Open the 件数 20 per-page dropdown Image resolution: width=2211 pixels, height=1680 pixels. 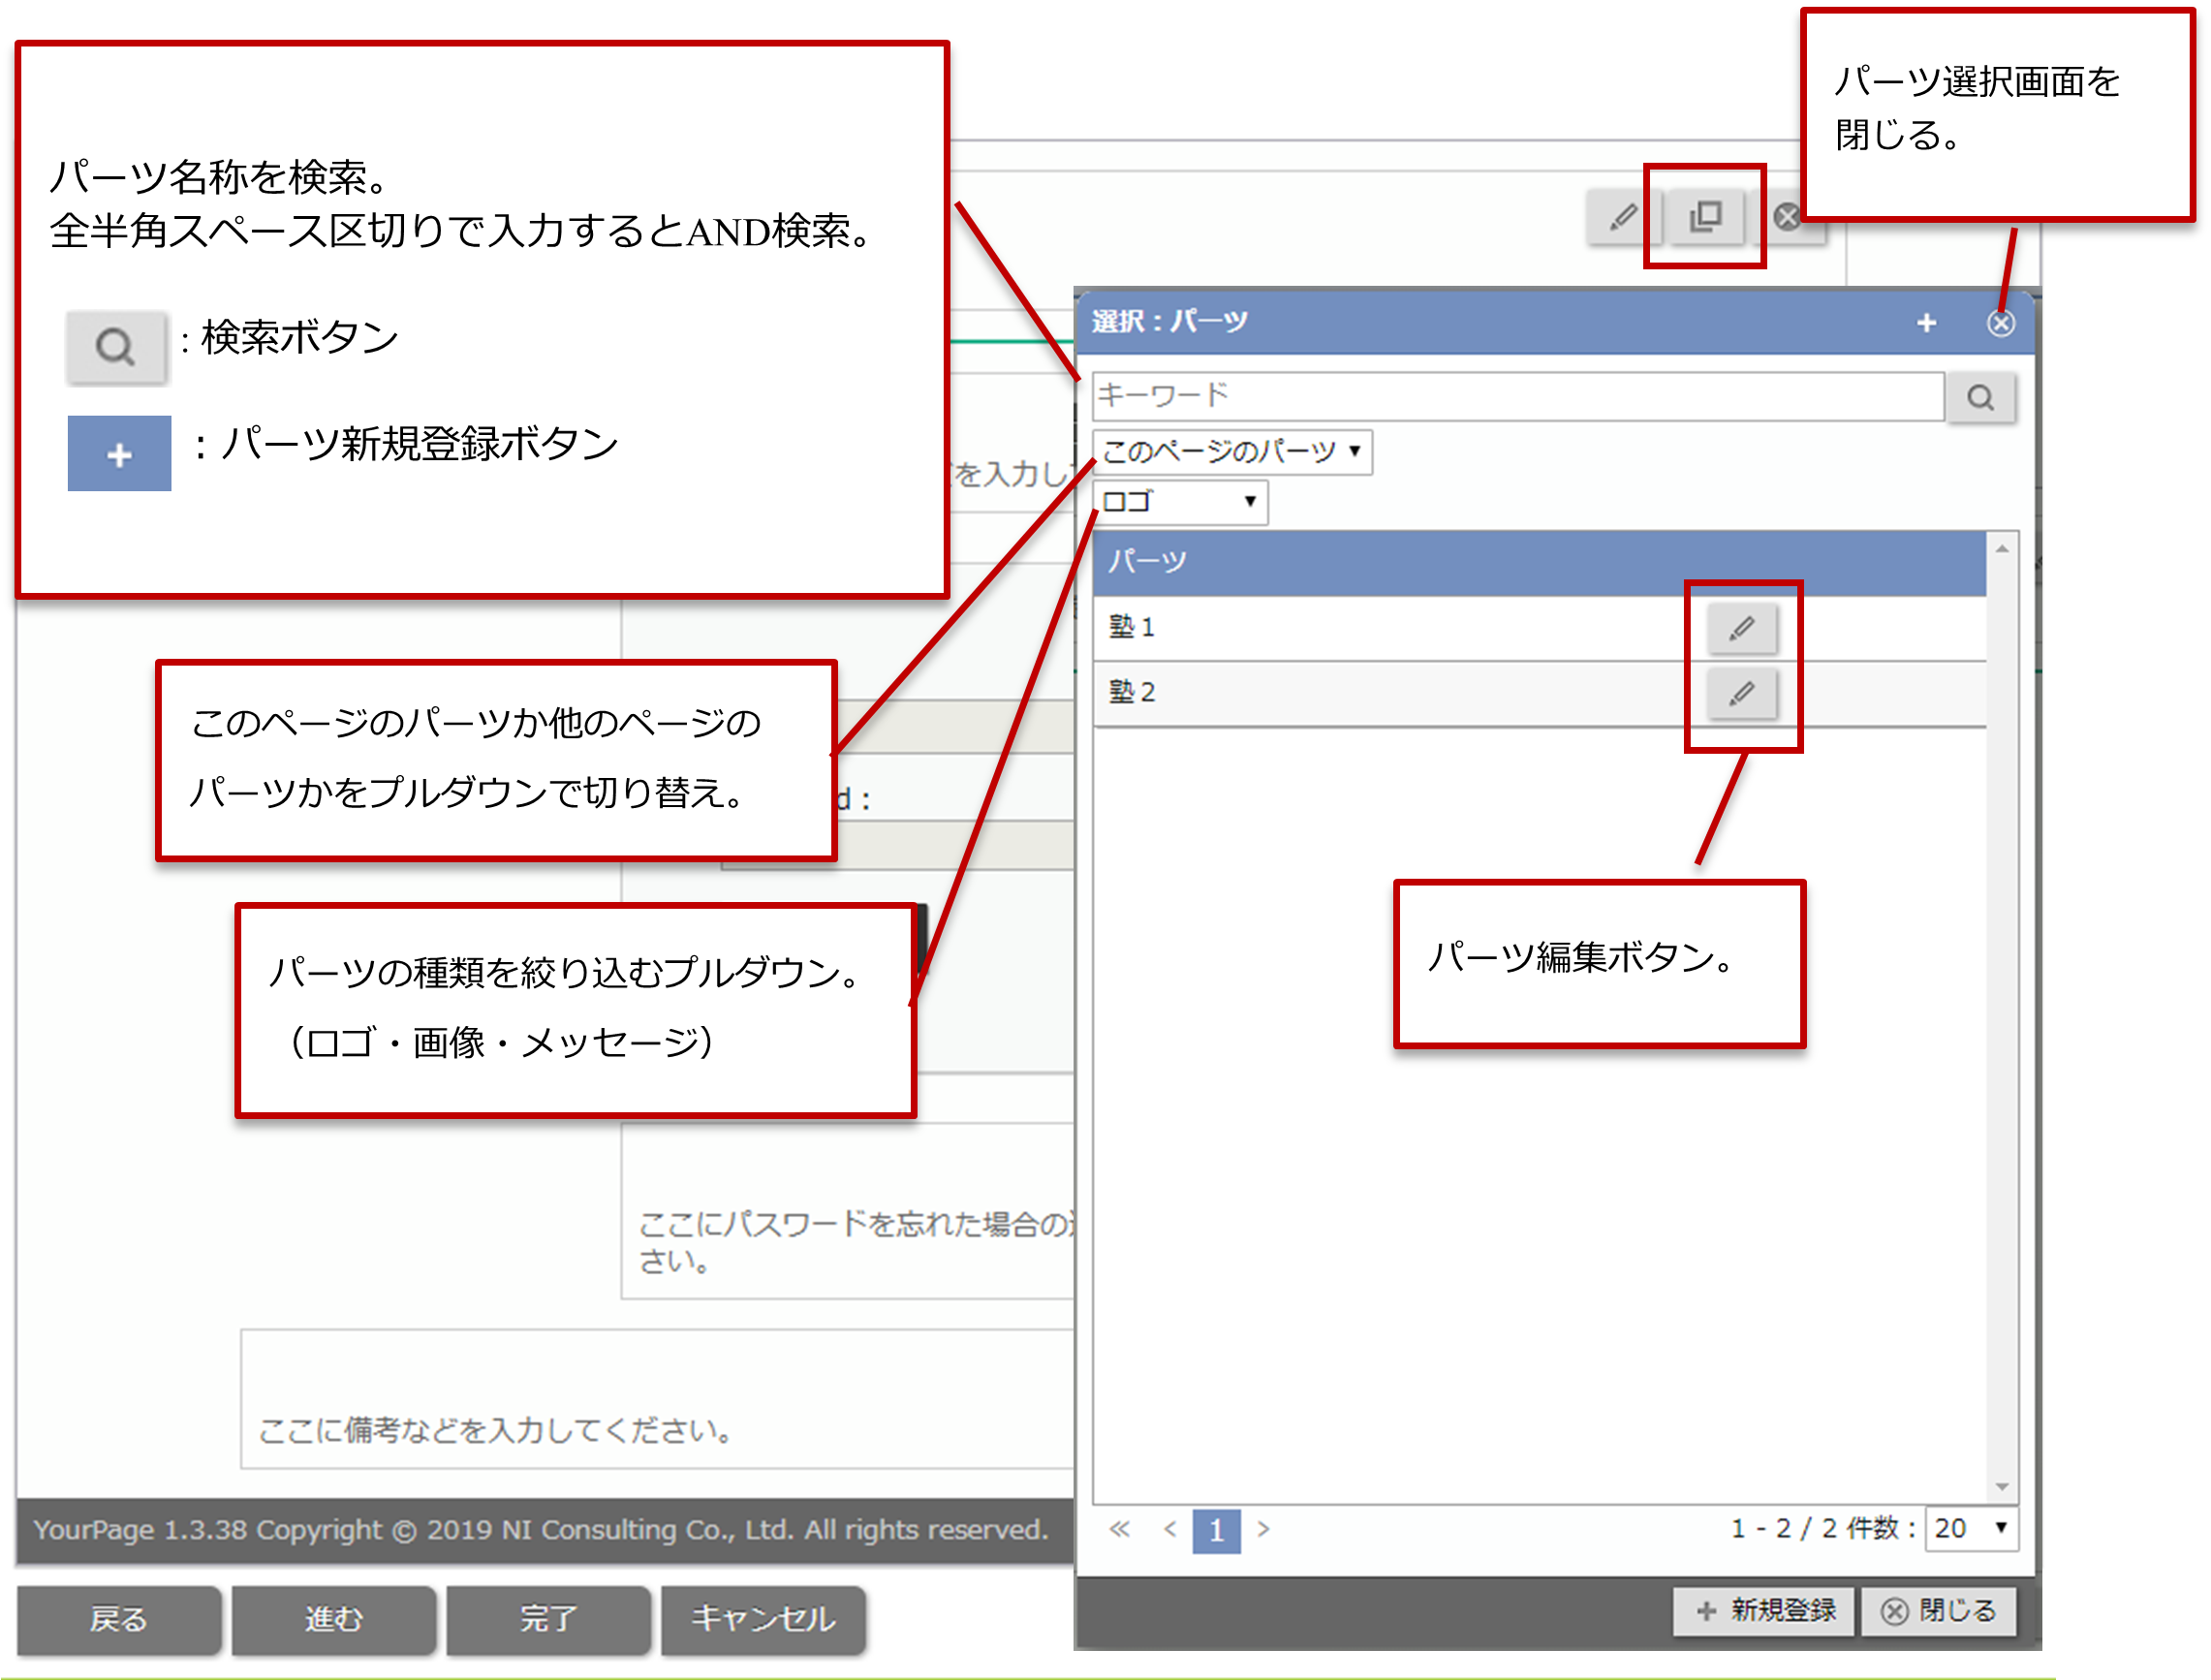pos(1972,1529)
